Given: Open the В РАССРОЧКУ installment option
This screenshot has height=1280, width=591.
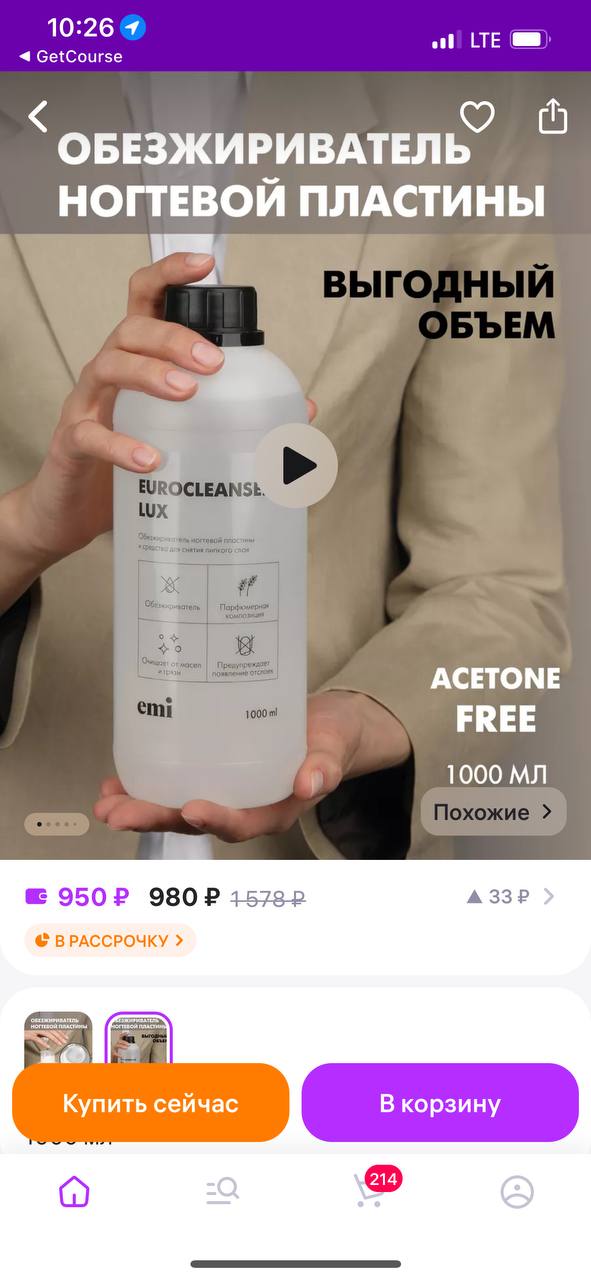Looking at the screenshot, I should click(x=110, y=940).
